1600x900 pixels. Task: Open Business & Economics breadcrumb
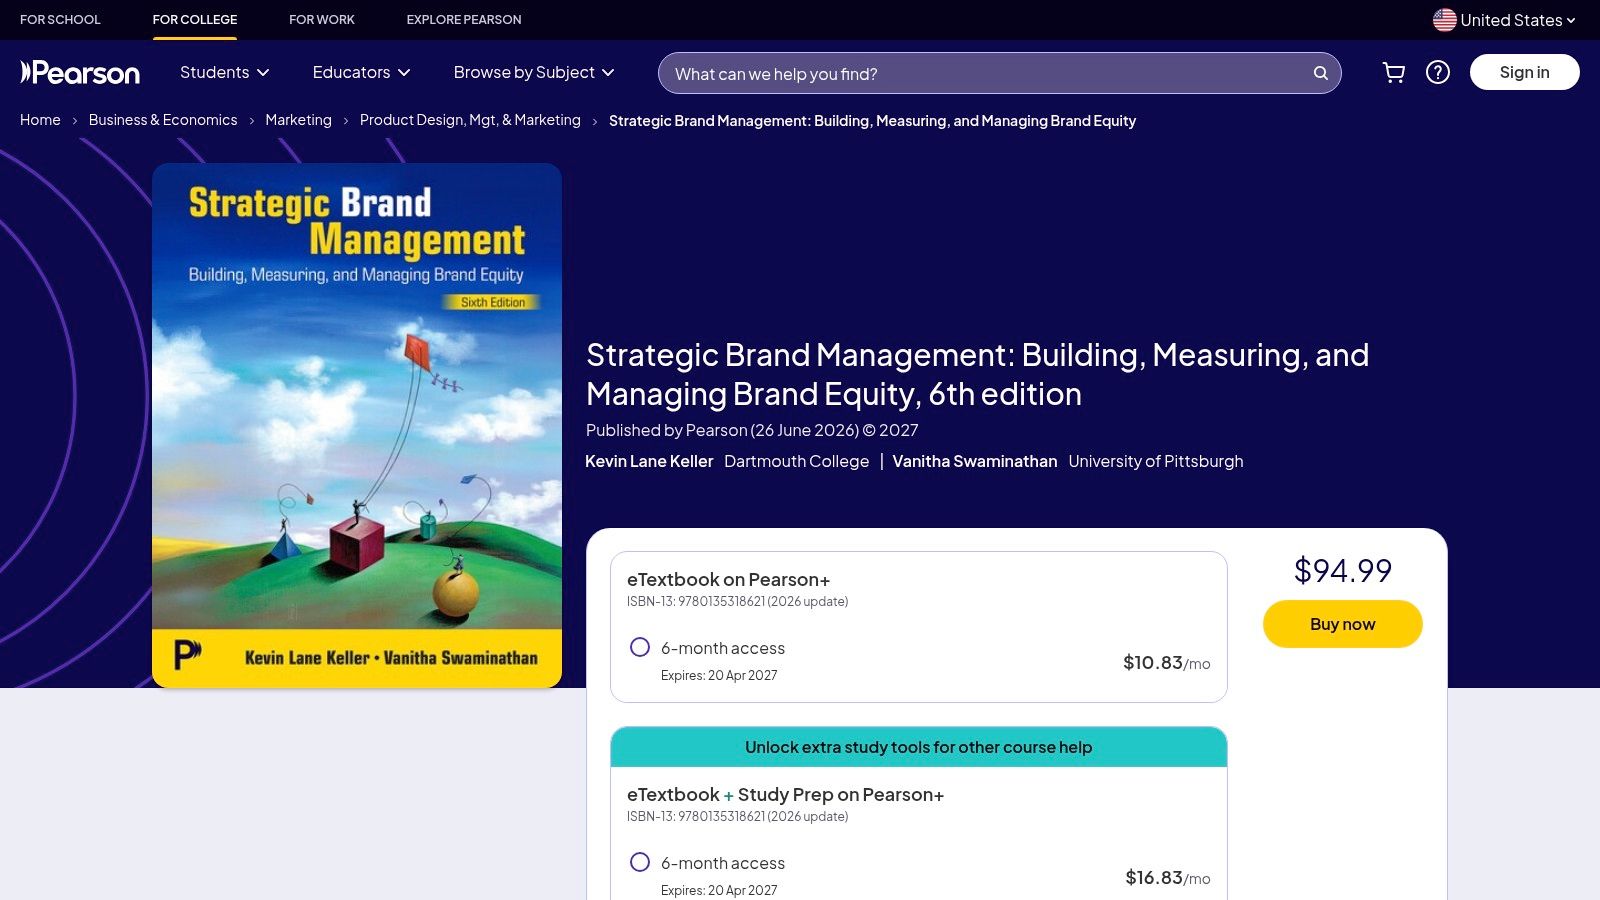[x=163, y=120]
